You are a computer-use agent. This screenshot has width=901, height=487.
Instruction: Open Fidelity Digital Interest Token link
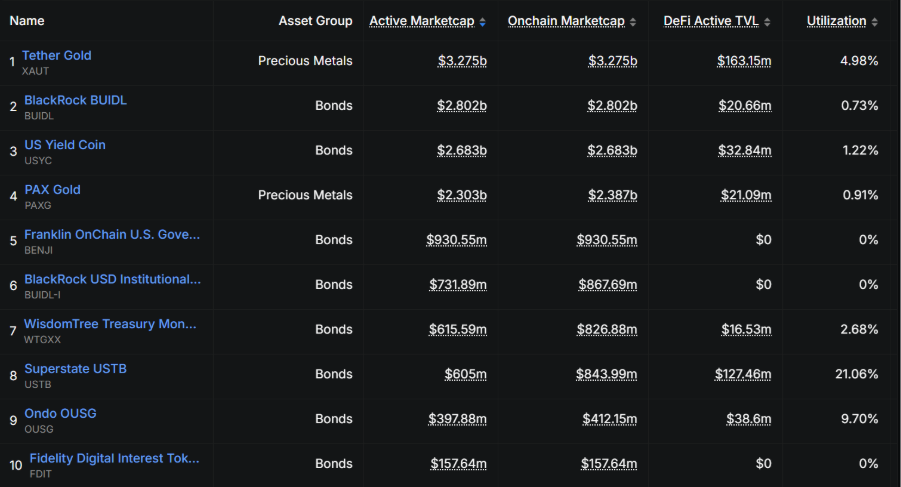[x=114, y=458]
